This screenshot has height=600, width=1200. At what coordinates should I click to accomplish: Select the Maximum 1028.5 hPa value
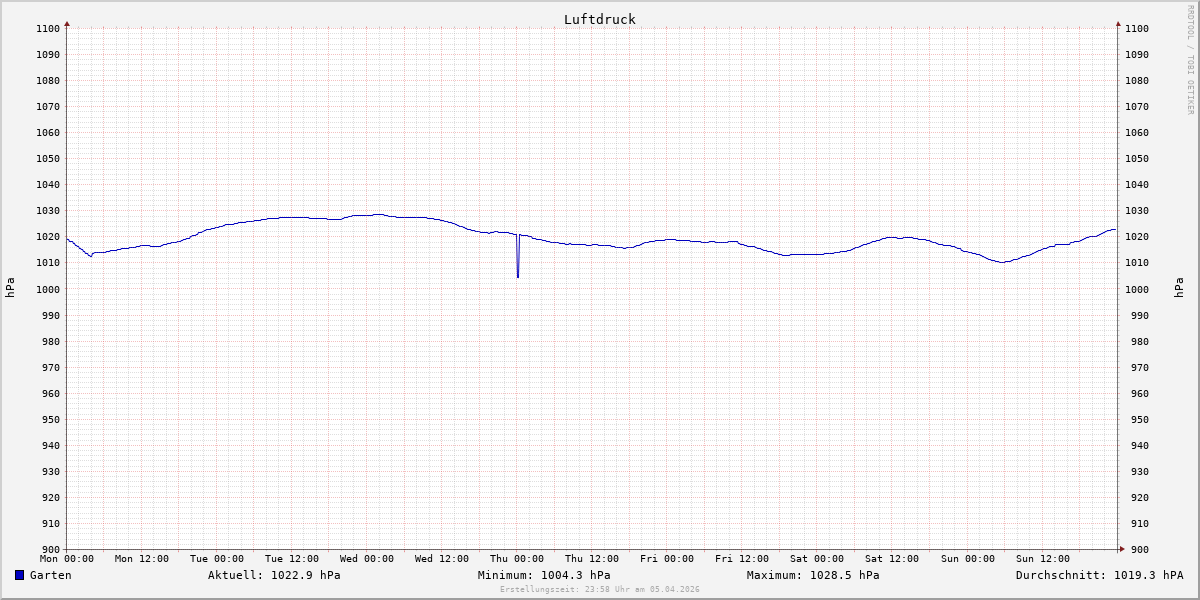click(813, 575)
